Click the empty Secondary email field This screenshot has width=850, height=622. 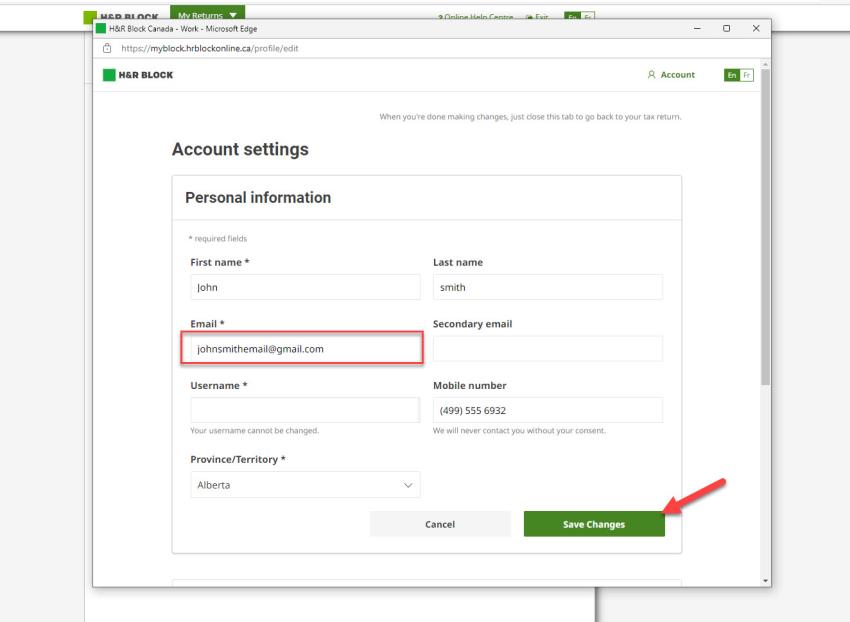tap(547, 349)
